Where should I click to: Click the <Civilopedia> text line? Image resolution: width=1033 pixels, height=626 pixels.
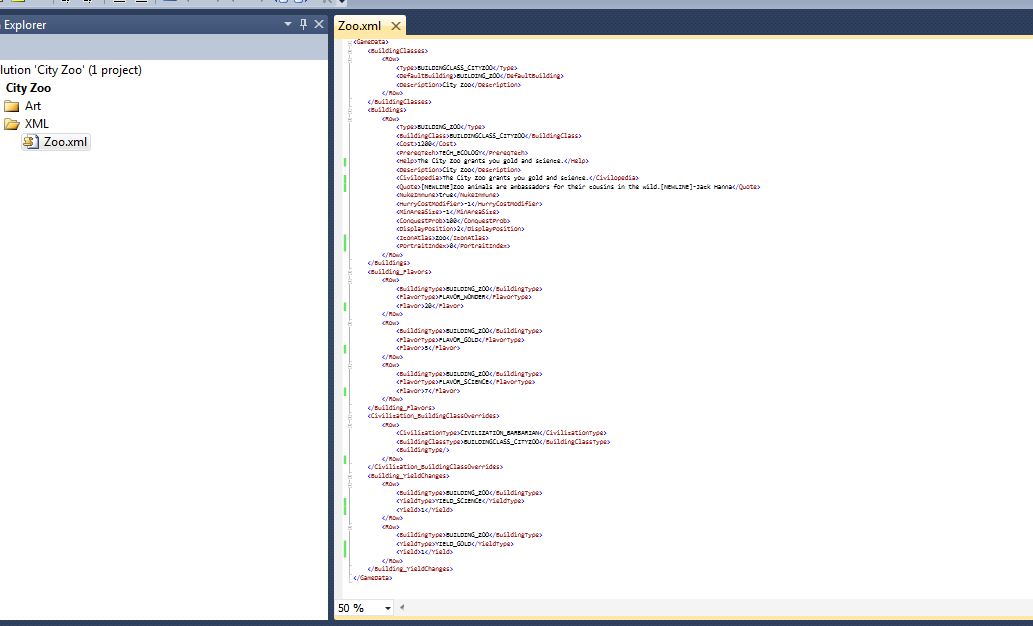tap(517, 178)
